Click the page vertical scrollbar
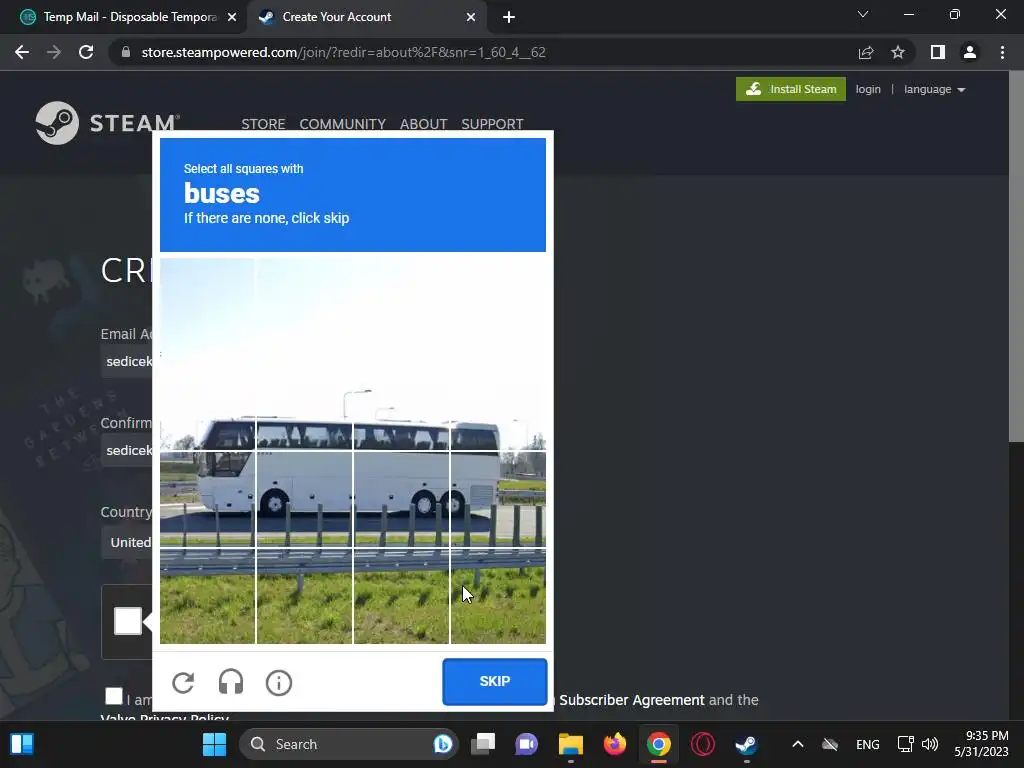The height and width of the screenshot is (768, 1024). [1016, 256]
